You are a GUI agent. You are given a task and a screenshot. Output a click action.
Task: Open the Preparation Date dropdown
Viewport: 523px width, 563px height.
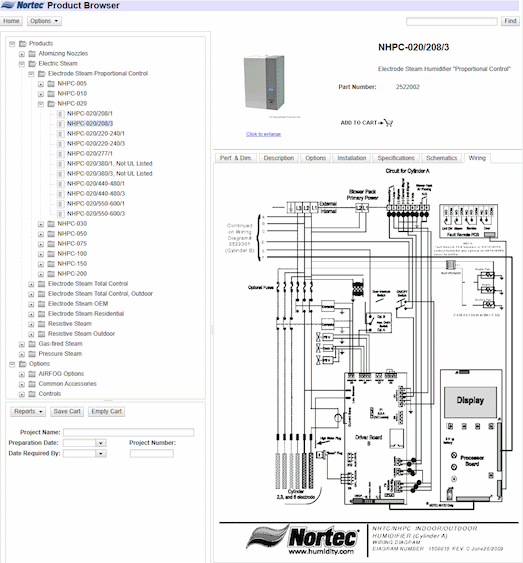pyautogui.click(x=101, y=443)
